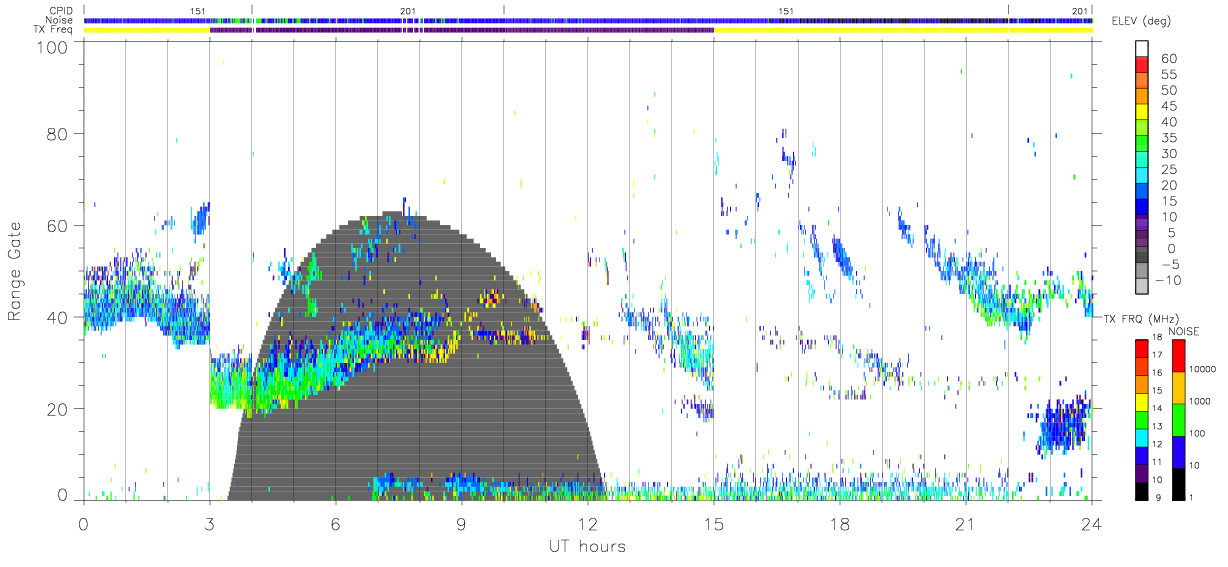Pick the light gray bottom segment of ELEV colorbar
This screenshot has width=1228, height=567.
1143,286
